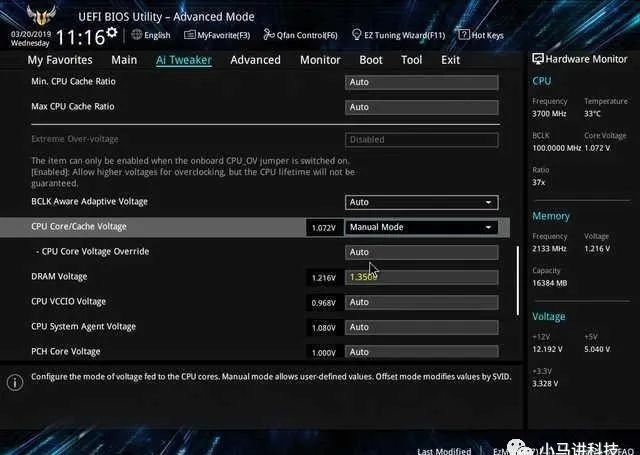This screenshot has height=455, width=640.
Task: Select the Ai Tweaker tab
Action: [184, 60]
